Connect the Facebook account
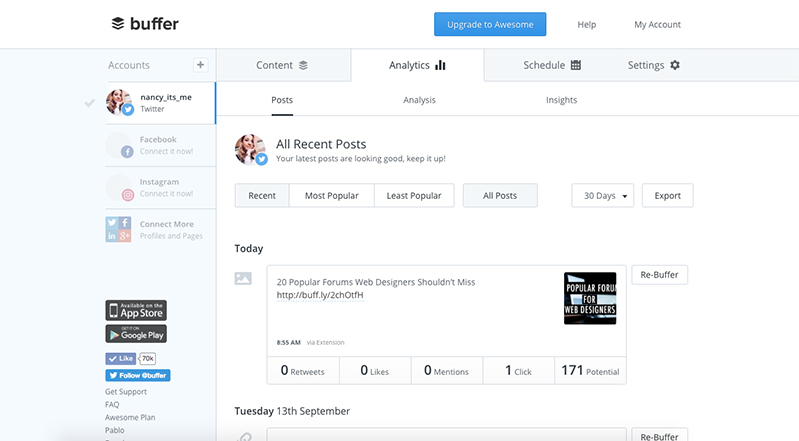Screen dimensions: 799x441 point(161,145)
